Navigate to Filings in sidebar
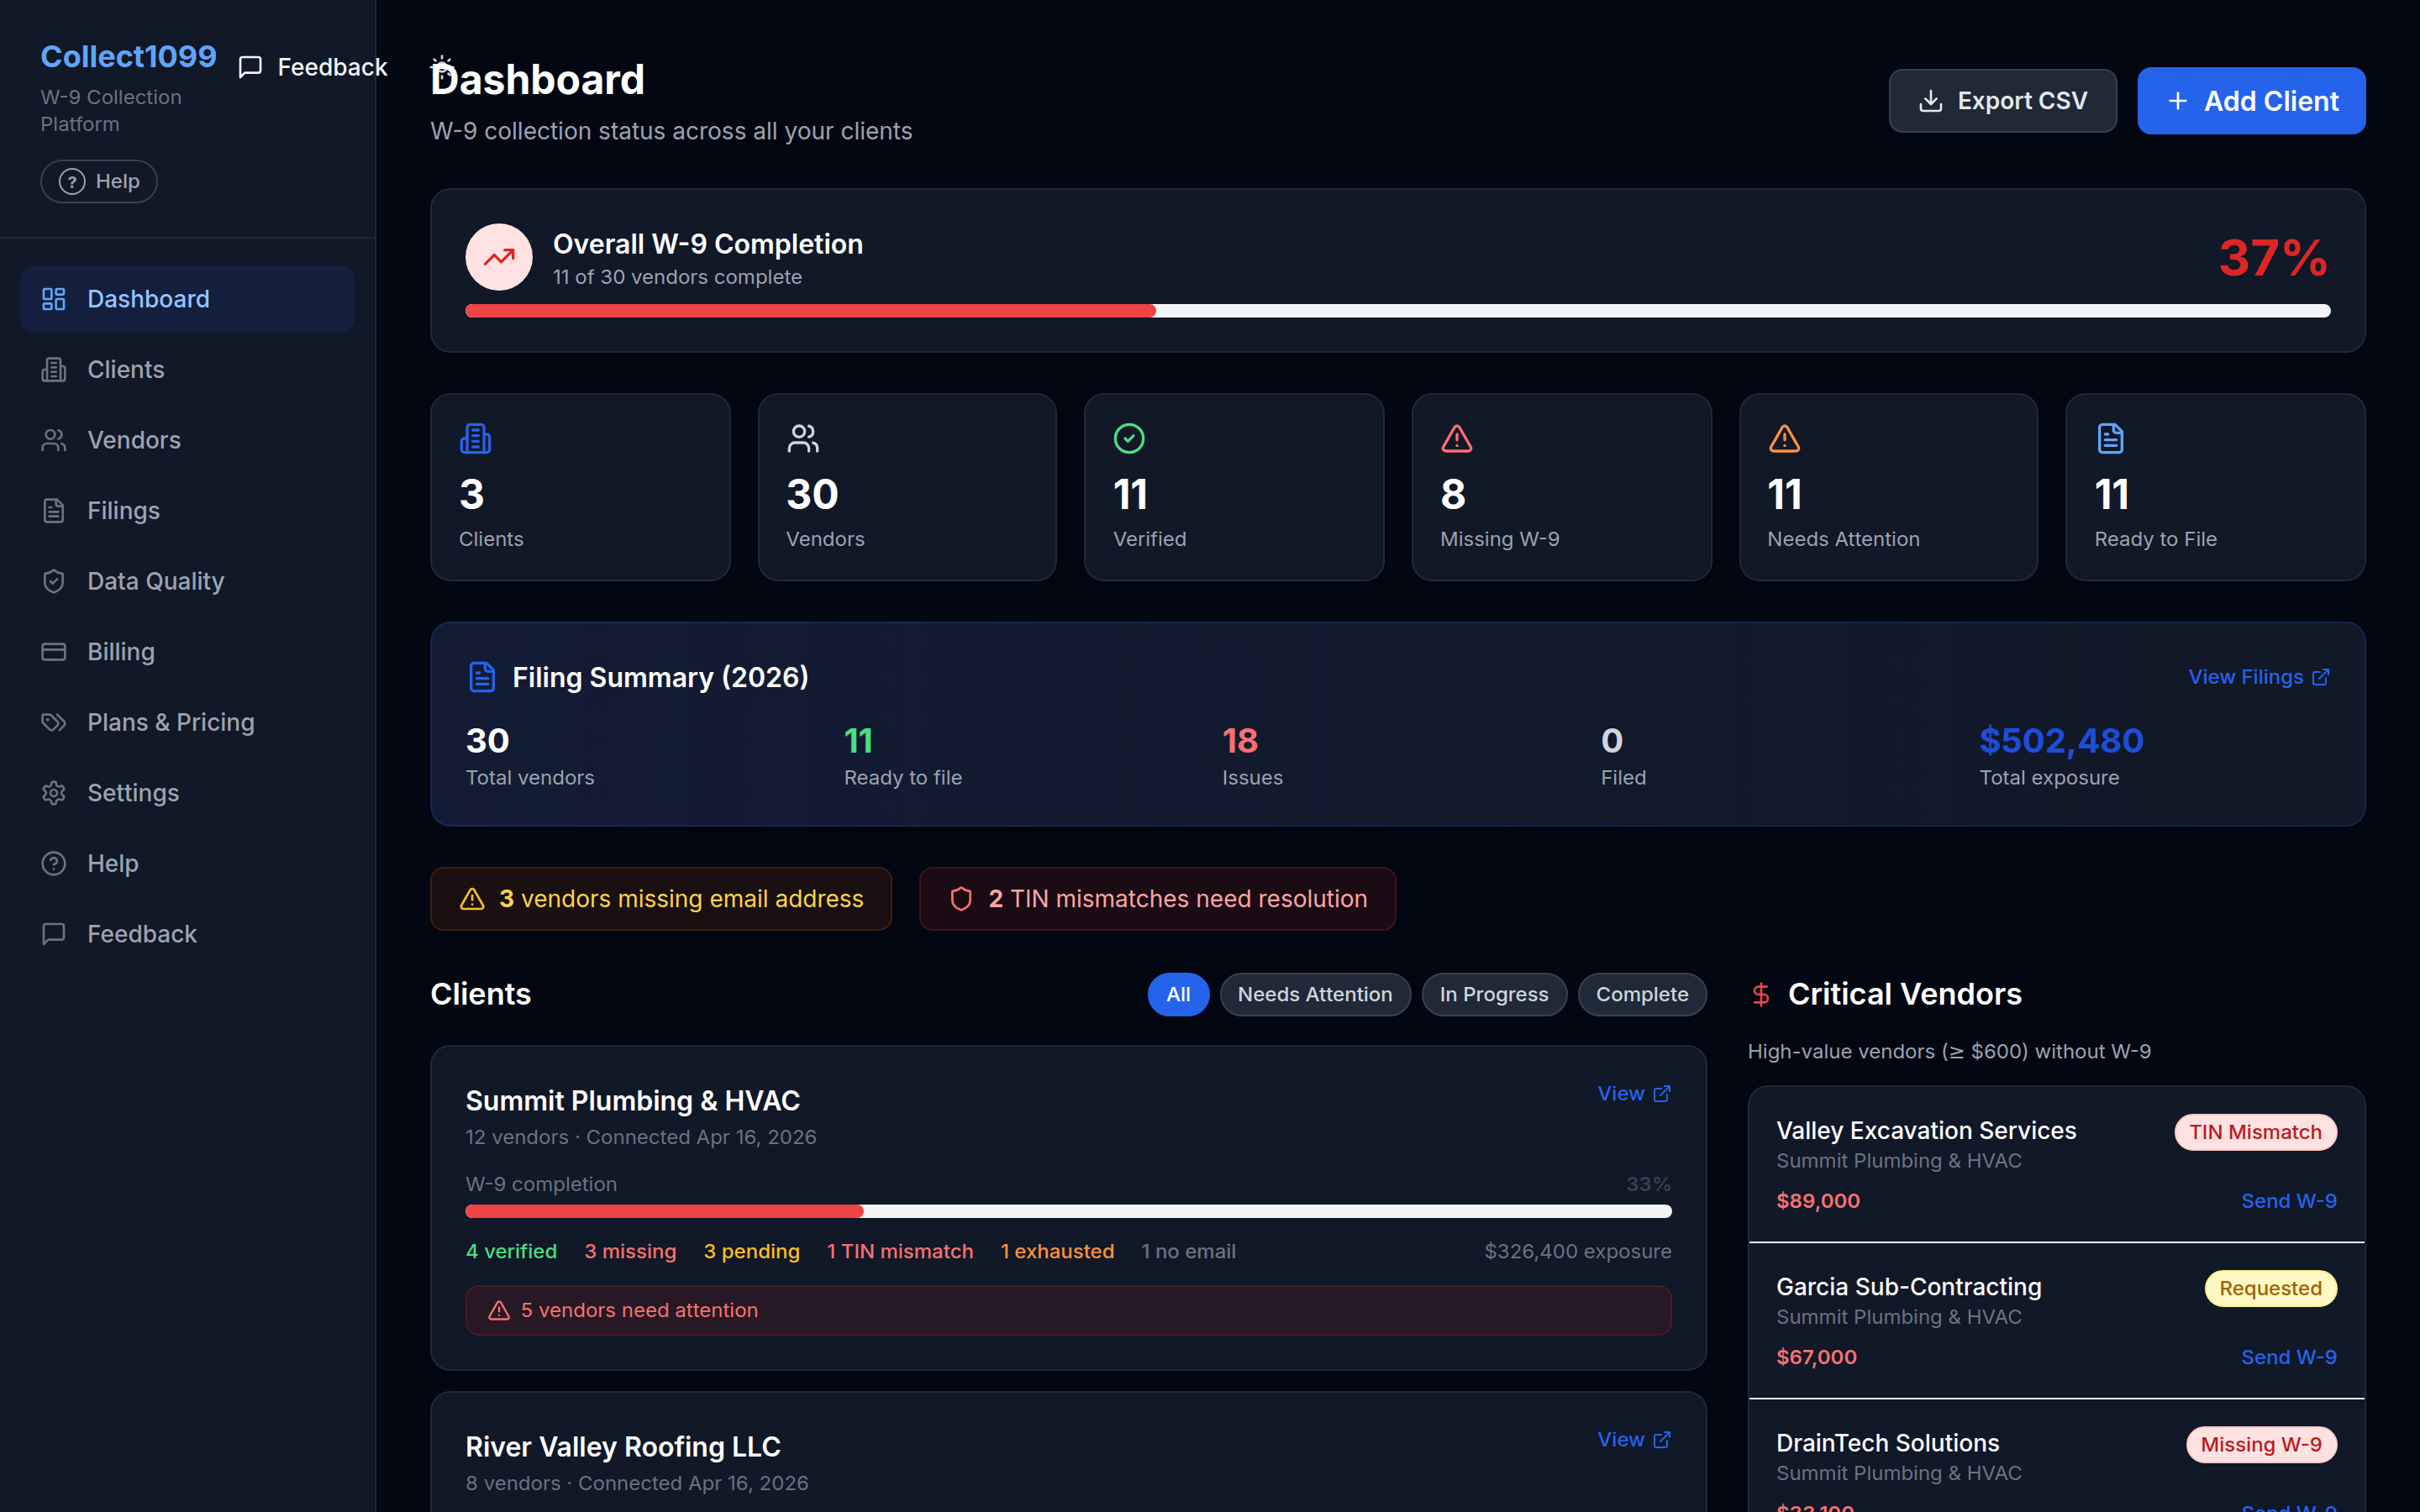 [187, 511]
